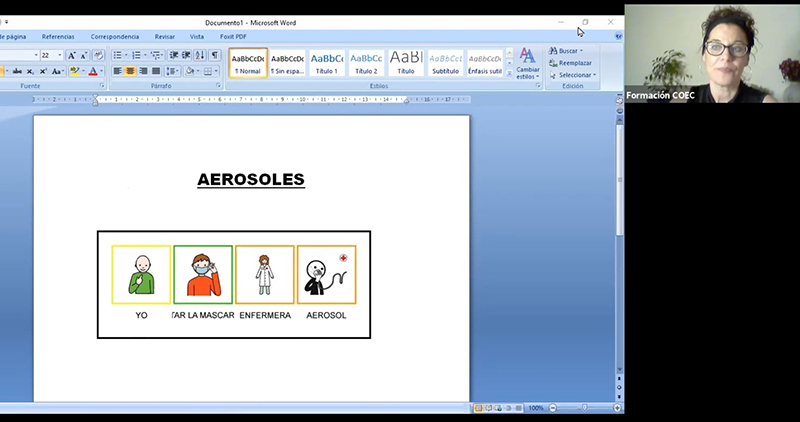The image size is (800, 422).
Task: Click the AEROSOL pictogram in the document
Action: tap(326, 275)
